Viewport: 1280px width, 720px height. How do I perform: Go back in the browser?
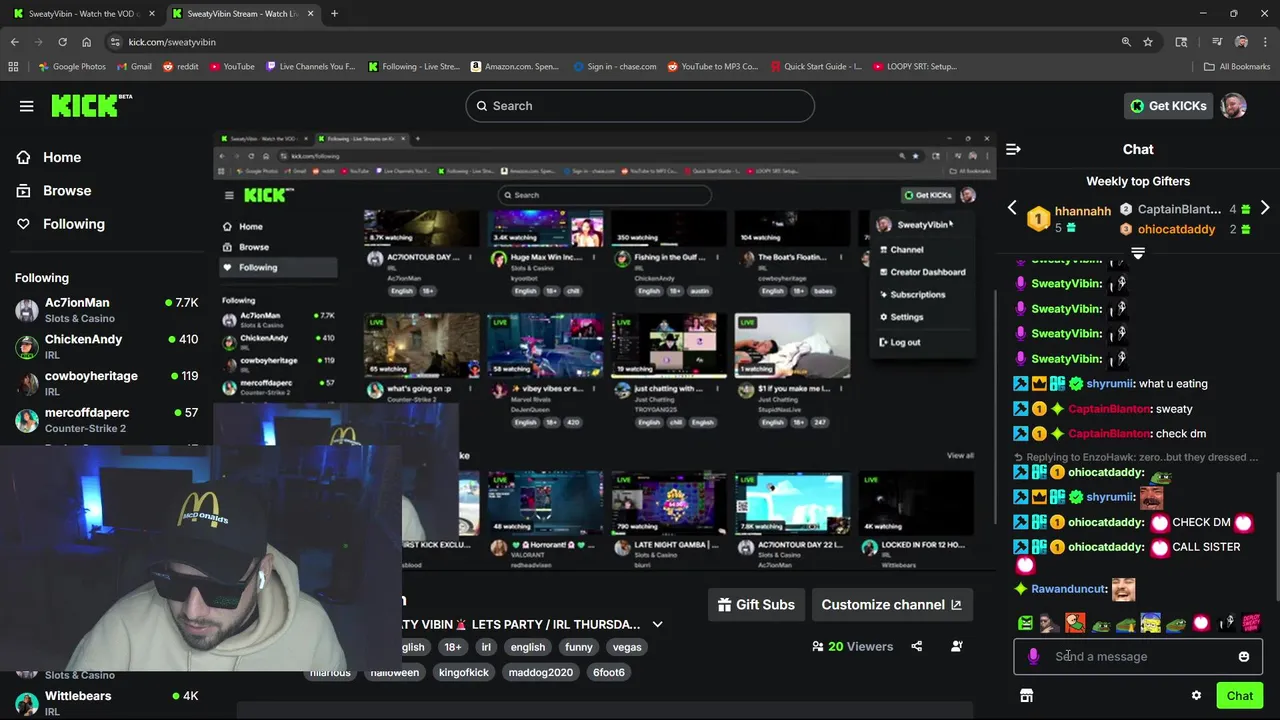pyautogui.click(x=14, y=42)
